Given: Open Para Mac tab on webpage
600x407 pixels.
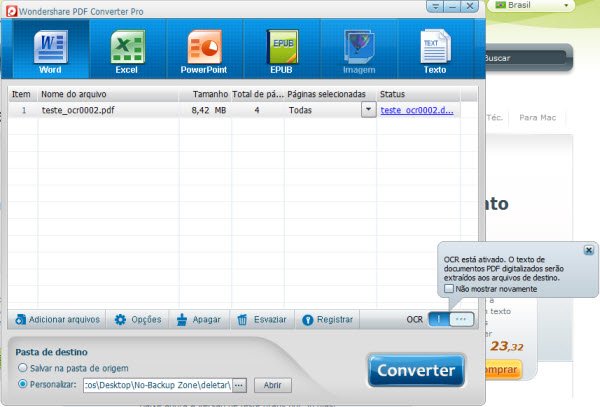Looking at the screenshot, I should (x=537, y=117).
